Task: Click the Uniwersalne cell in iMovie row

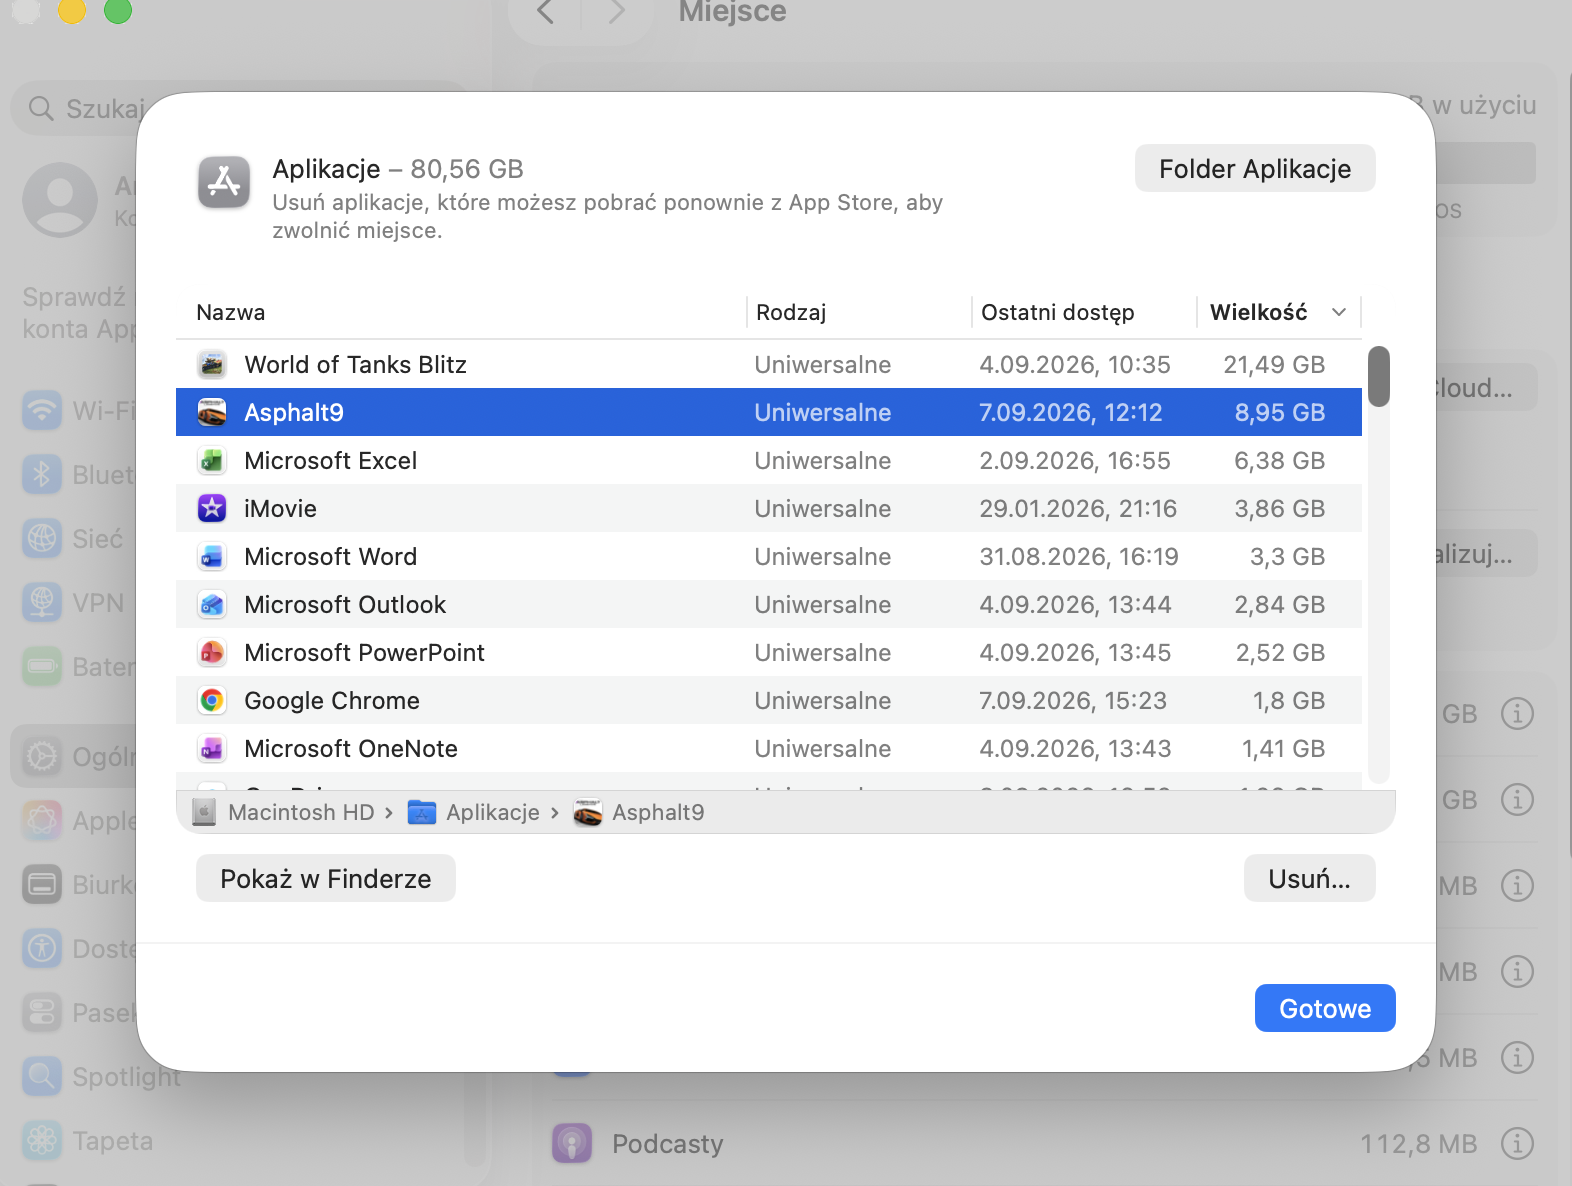Action: pyautogui.click(x=823, y=509)
